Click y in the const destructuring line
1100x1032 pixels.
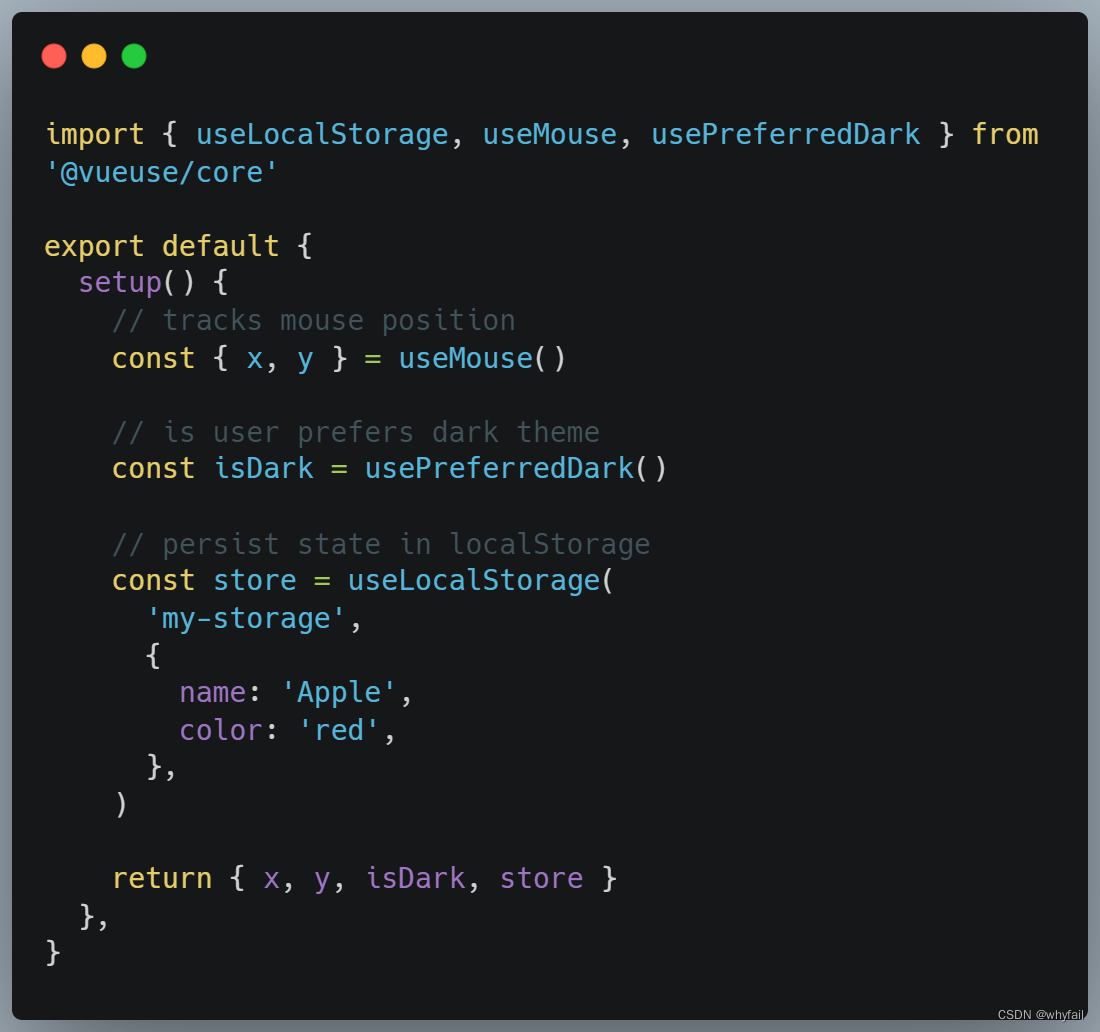[x=304, y=361]
